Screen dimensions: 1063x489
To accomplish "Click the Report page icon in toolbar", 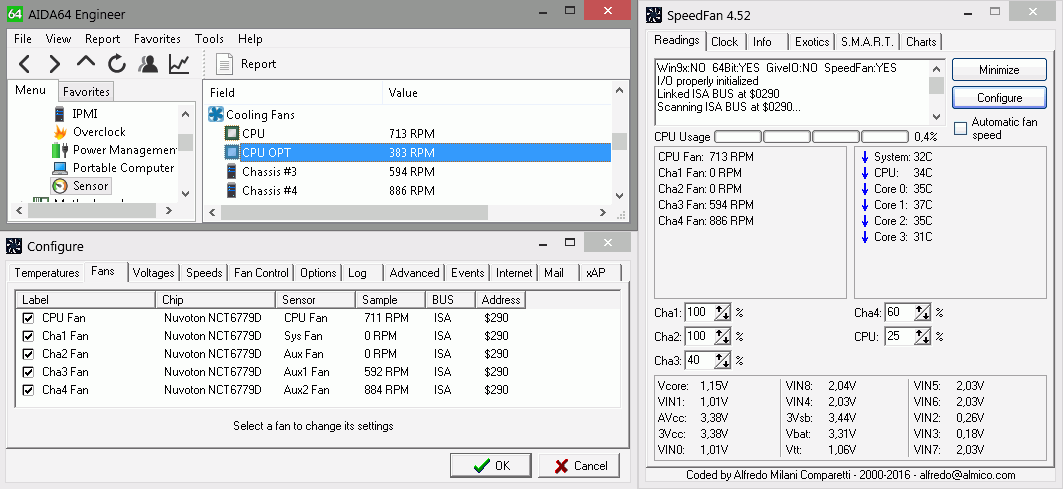I will coord(224,64).
